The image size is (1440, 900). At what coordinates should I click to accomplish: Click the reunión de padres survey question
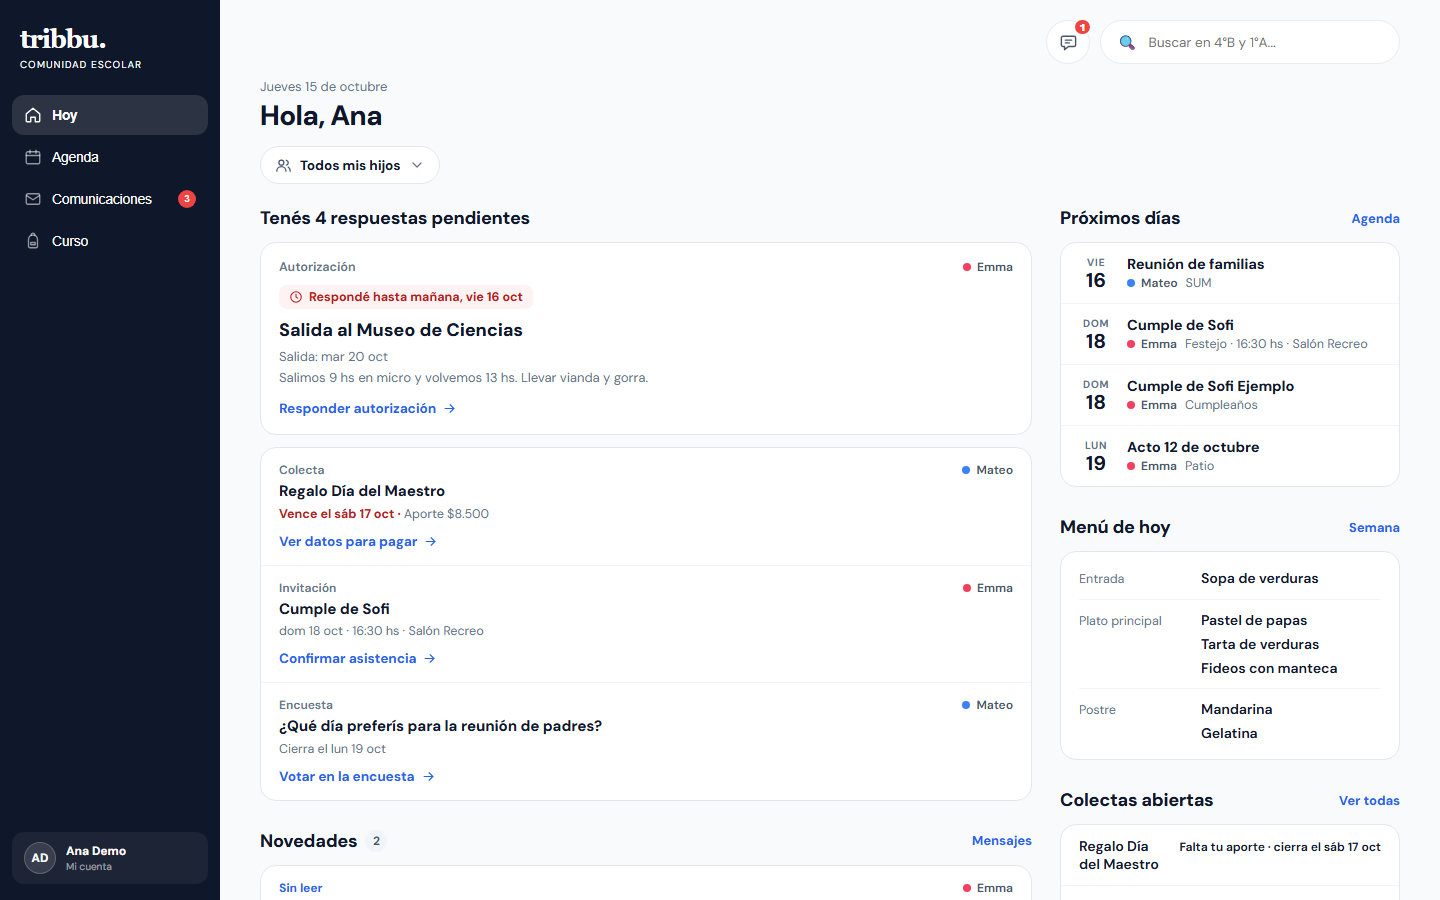[440, 726]
